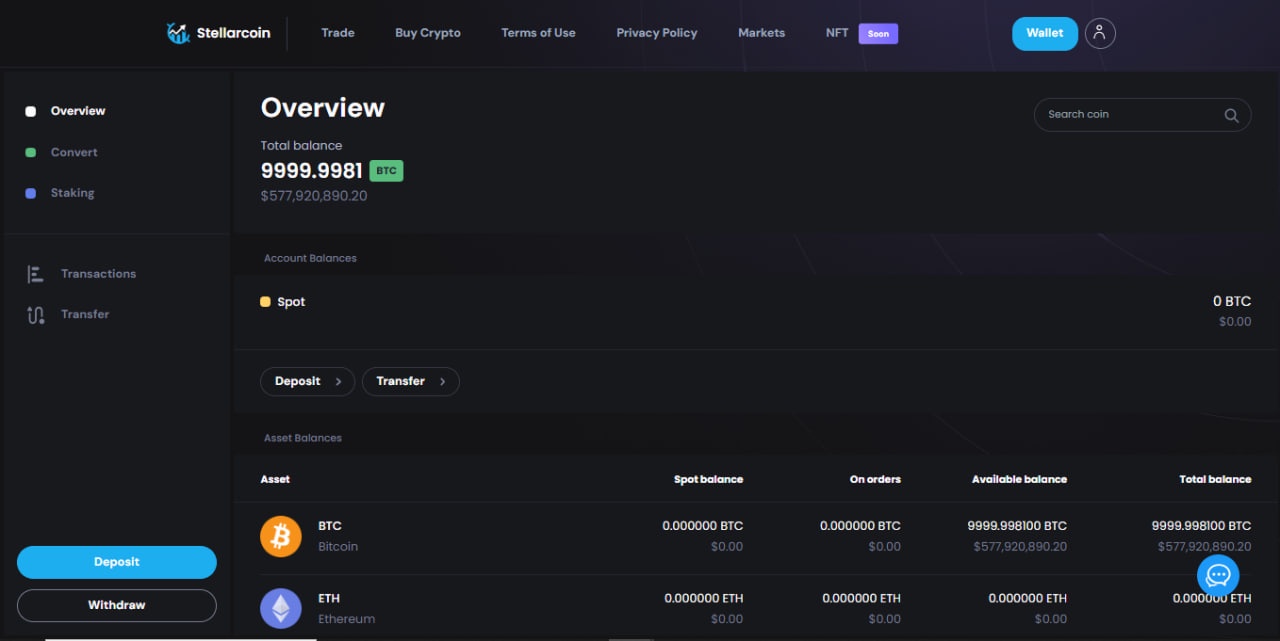The height and width of the screenshot is (641, 1280).
Task: Click the Transfer sidebar arrows icon
Action: [x=35, y=315]
